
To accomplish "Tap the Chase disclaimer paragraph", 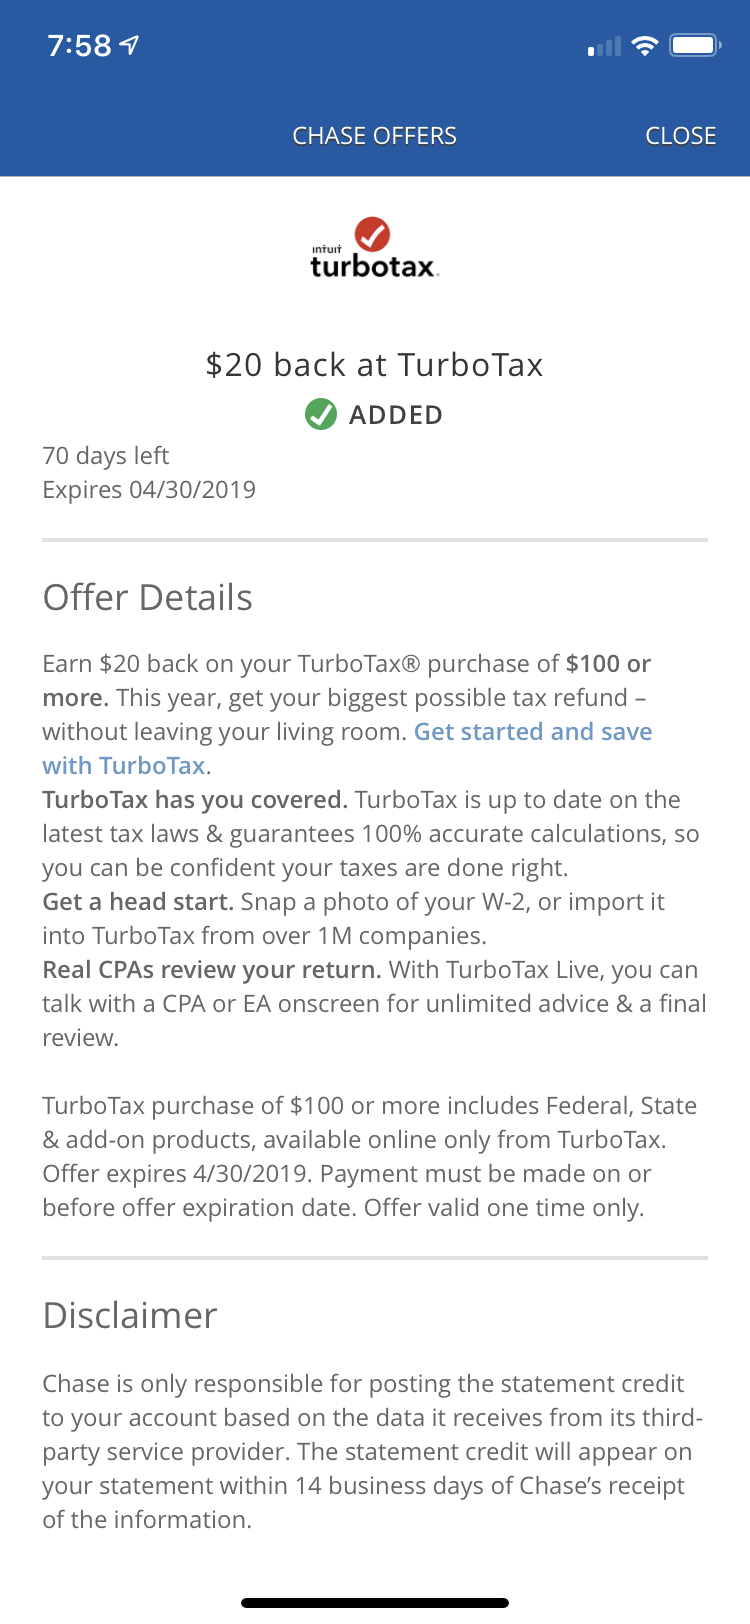I will [372, 1452].
